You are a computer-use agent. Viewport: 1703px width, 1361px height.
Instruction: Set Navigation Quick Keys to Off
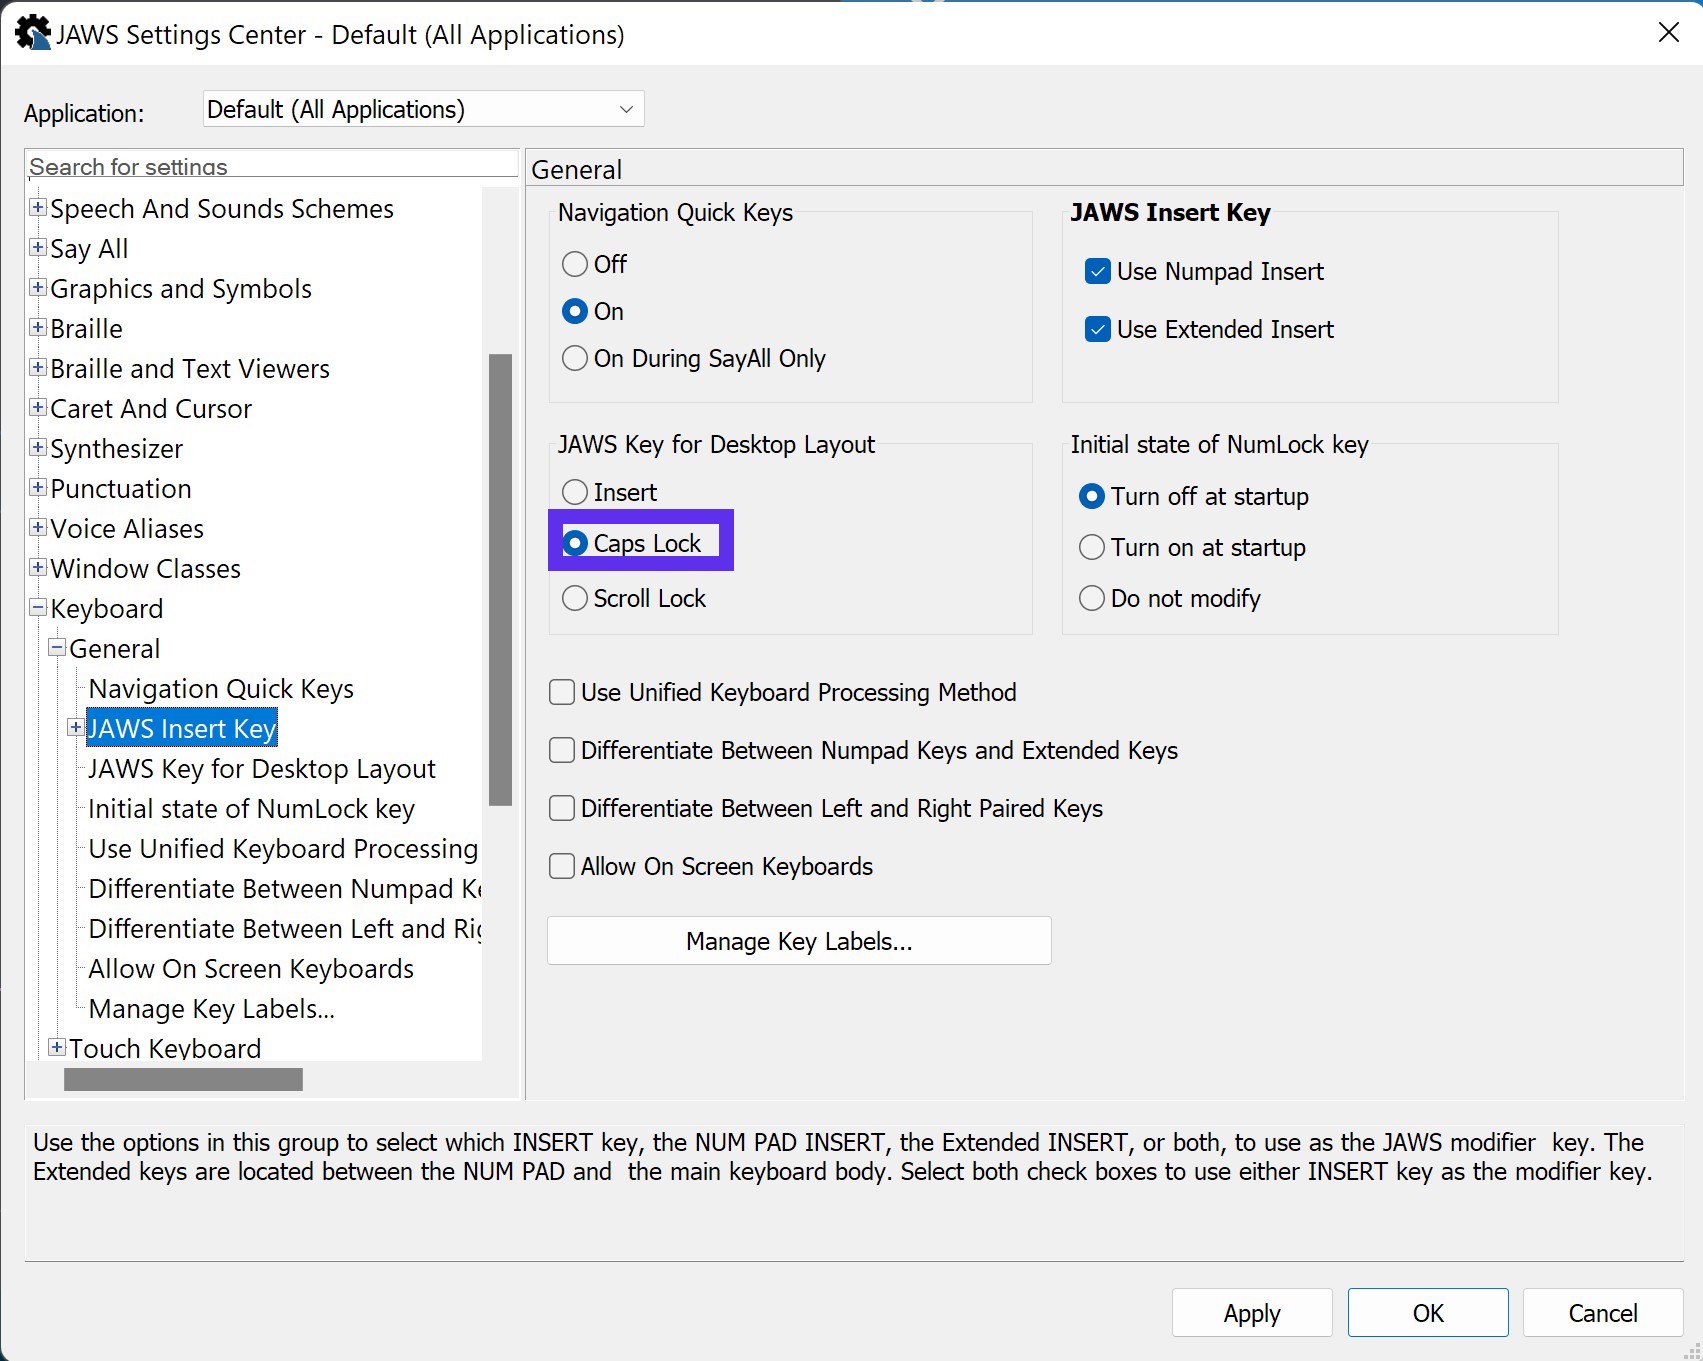(x=575, y=265)
